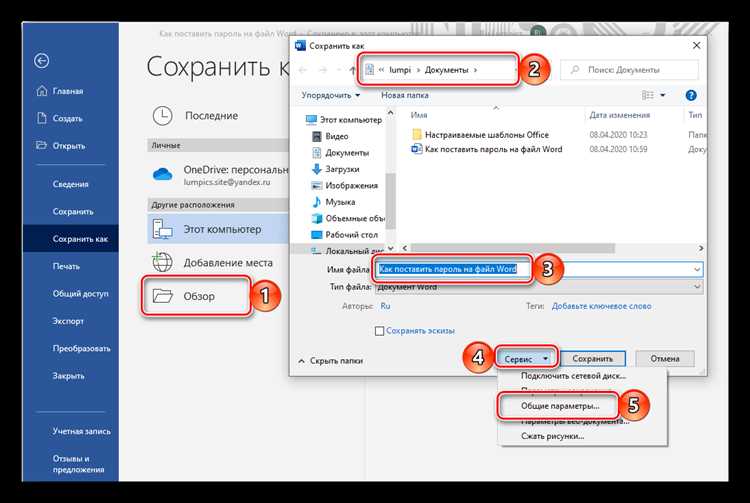Click the Поиск: Документы search field
This screenshot has width=750, height=503.
pyautogui.click(x=629, y=70)
